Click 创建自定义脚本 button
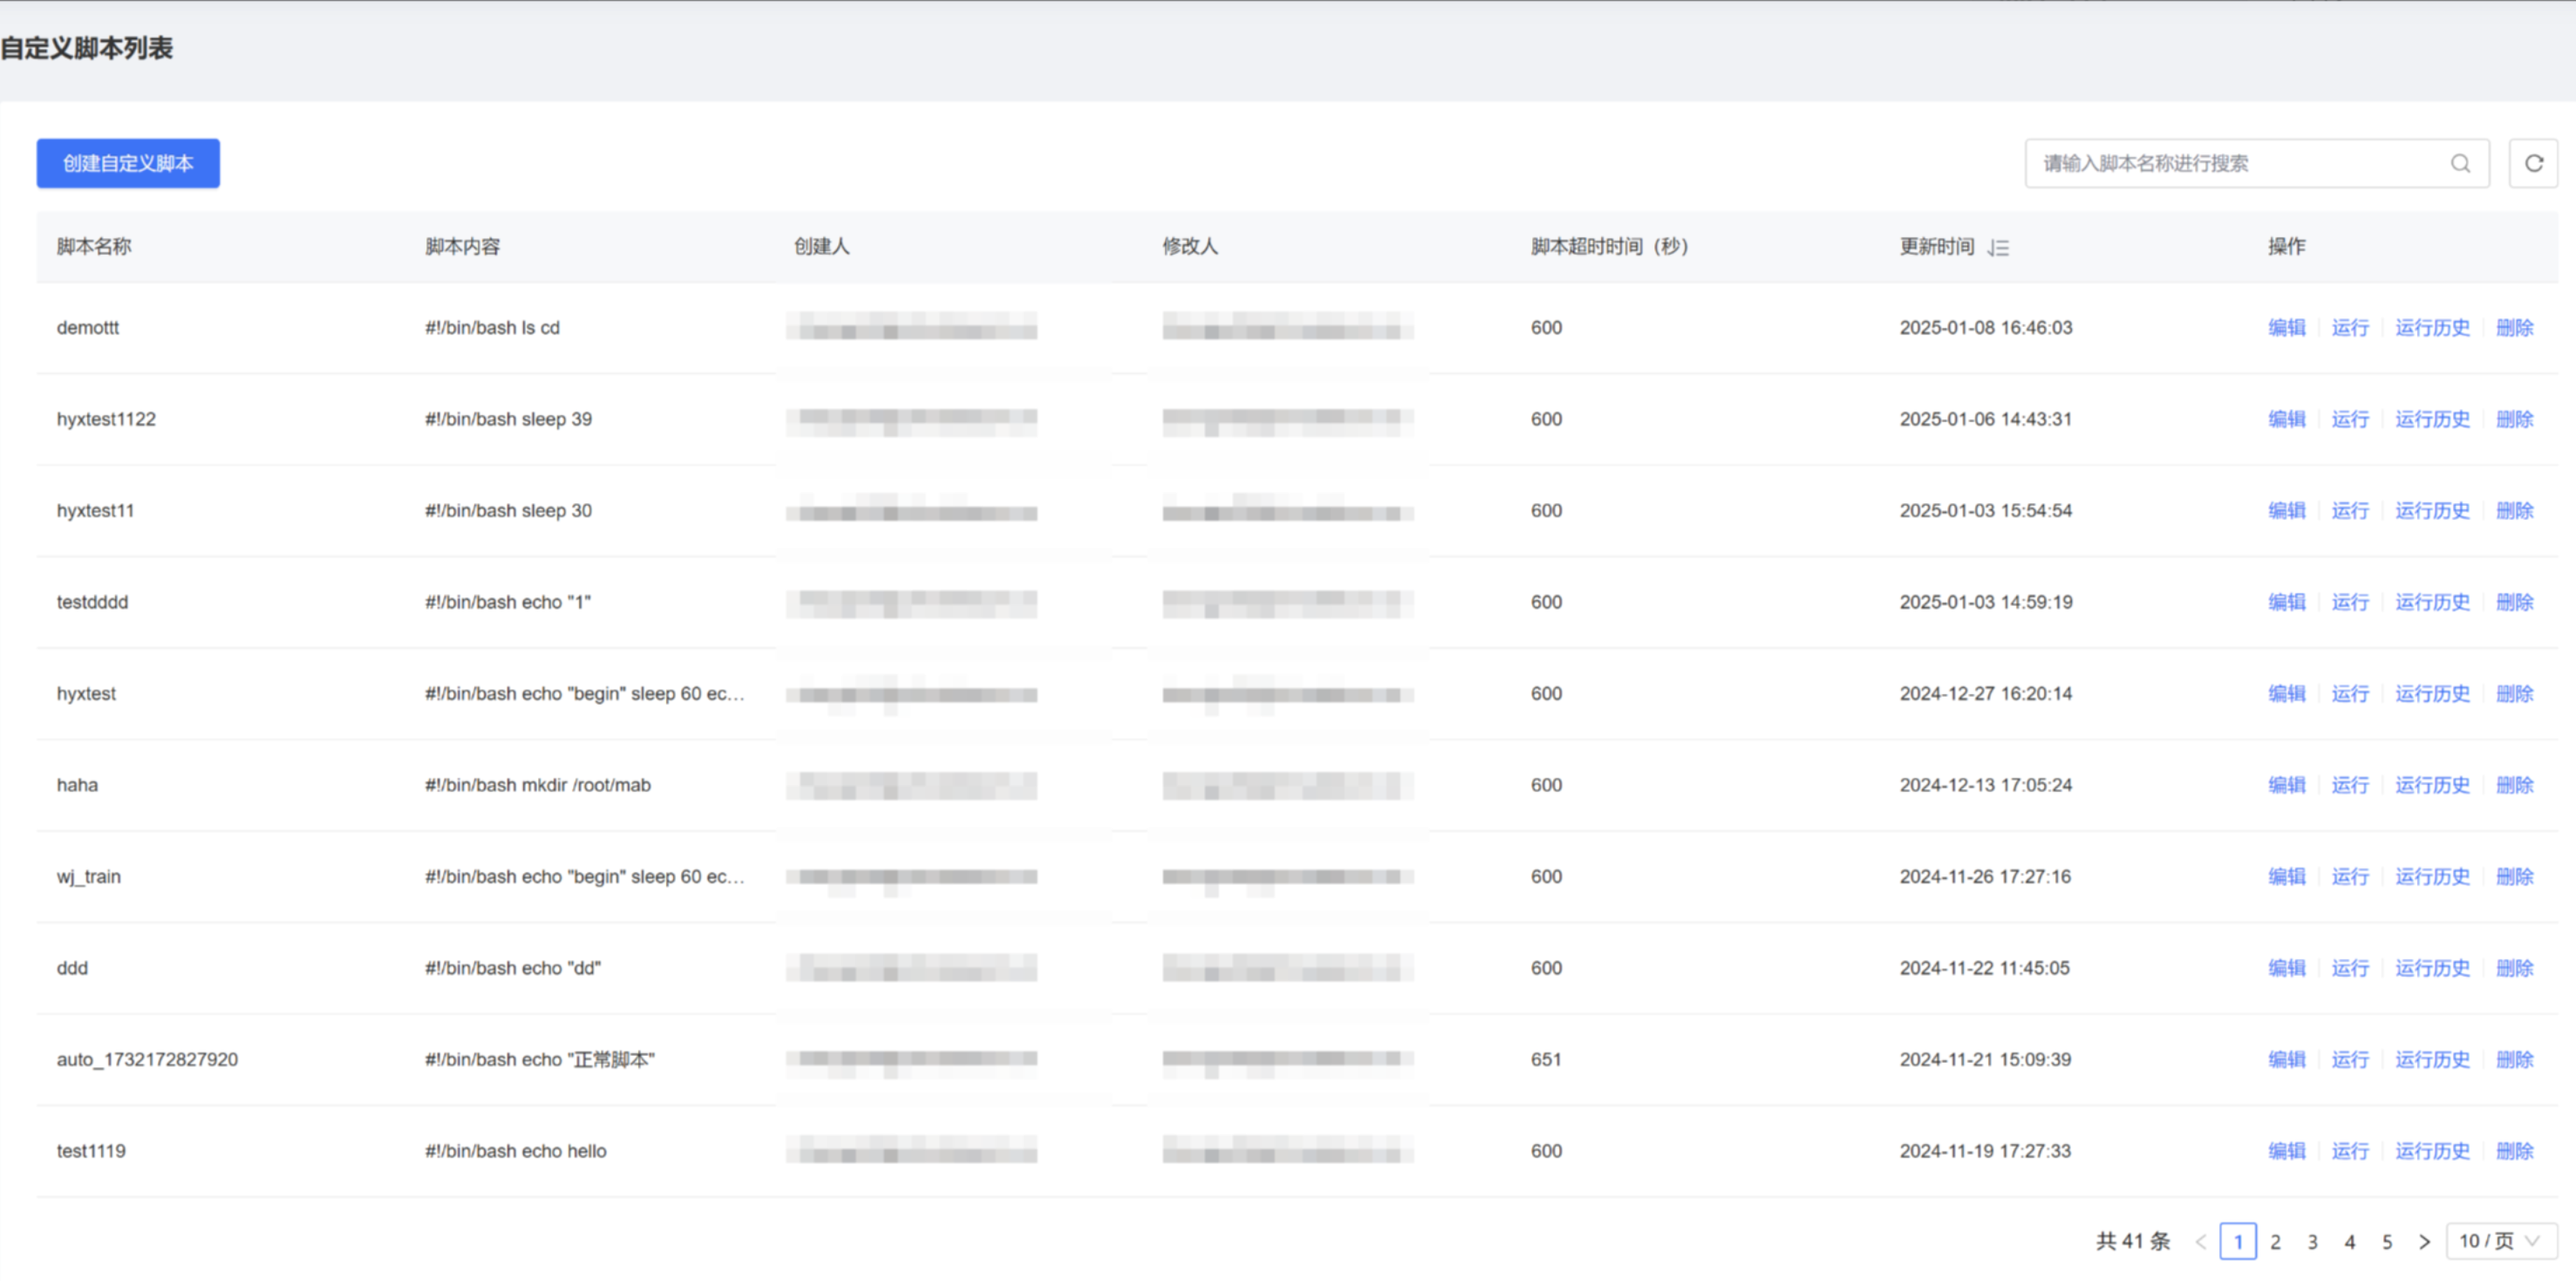Screen dimensions: 2576x1281 tap(128, 163)
